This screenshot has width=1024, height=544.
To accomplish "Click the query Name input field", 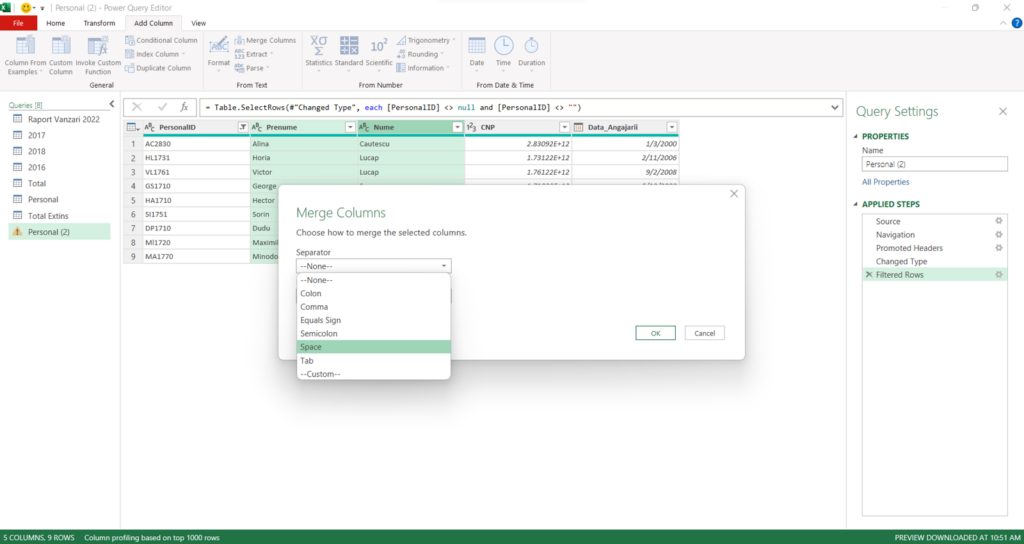I will click(935, 165).
